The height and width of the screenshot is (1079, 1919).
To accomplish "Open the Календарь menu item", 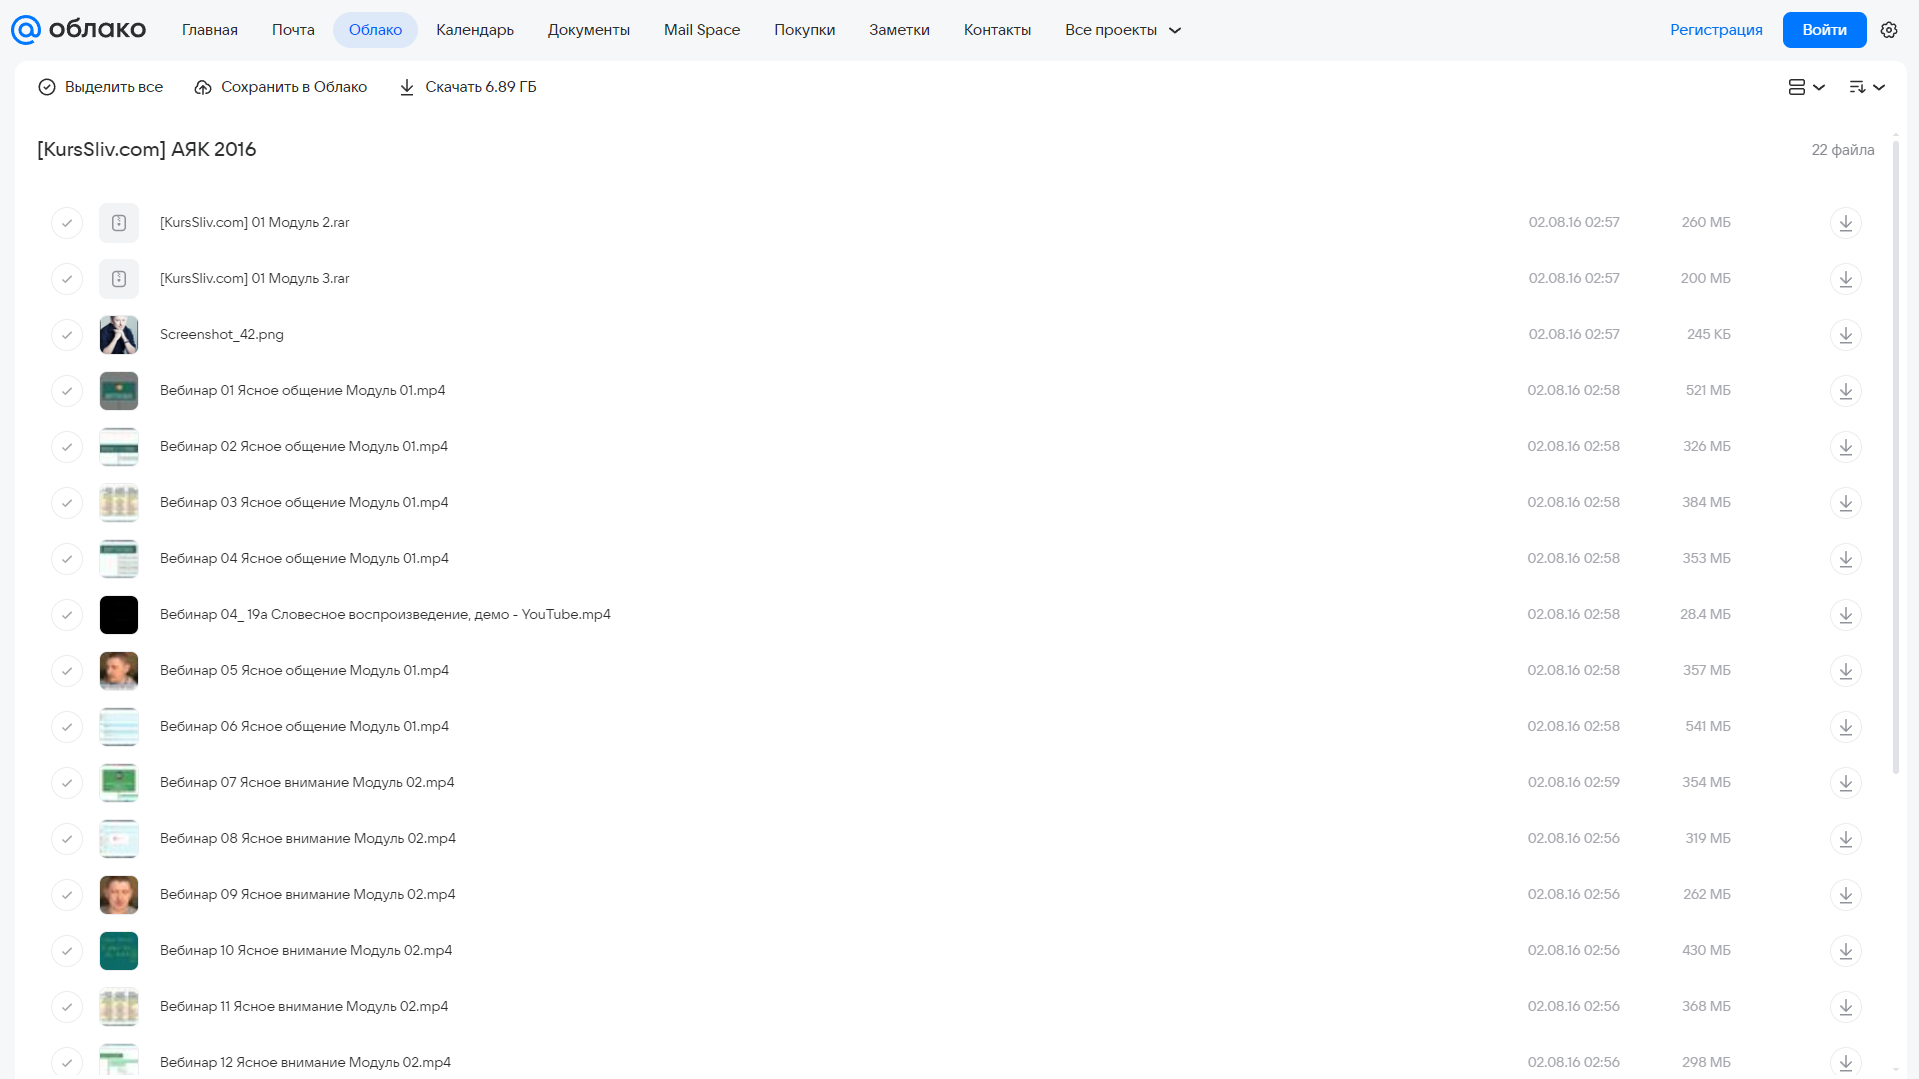I will 475,30.
